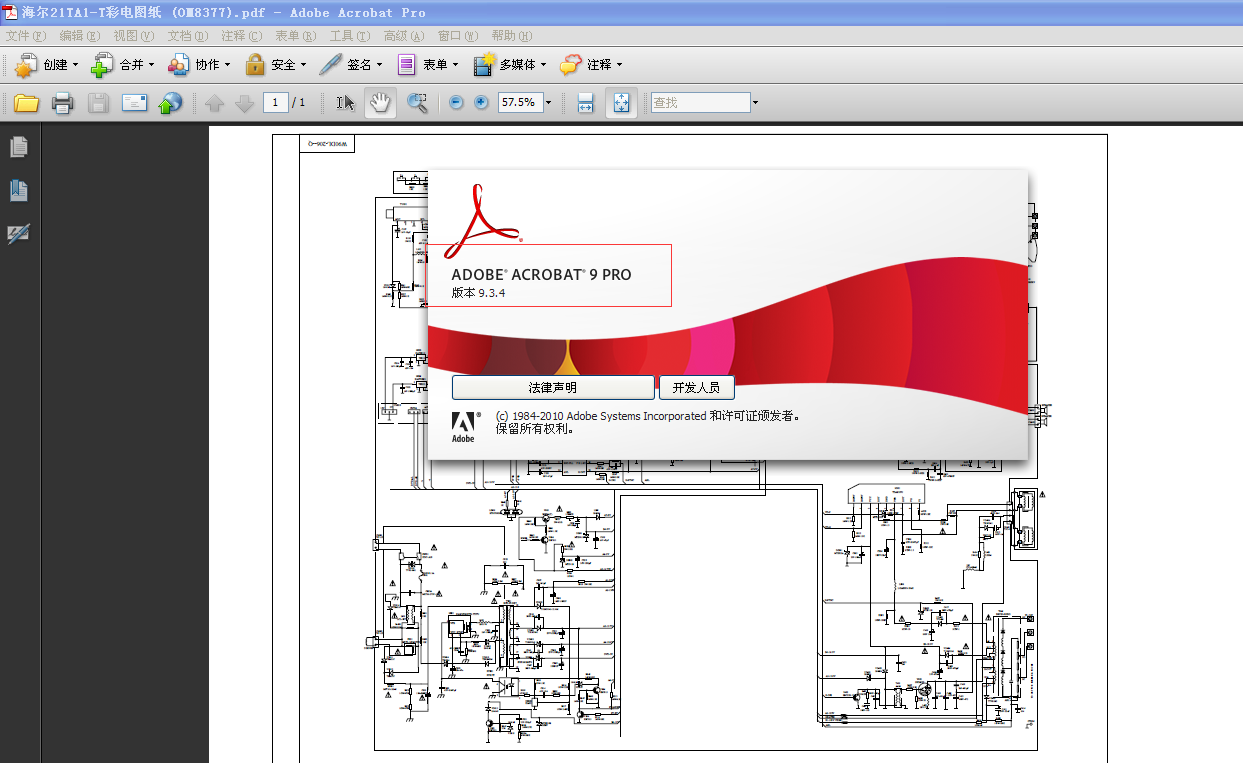Click the 法律声明 button

552,388
